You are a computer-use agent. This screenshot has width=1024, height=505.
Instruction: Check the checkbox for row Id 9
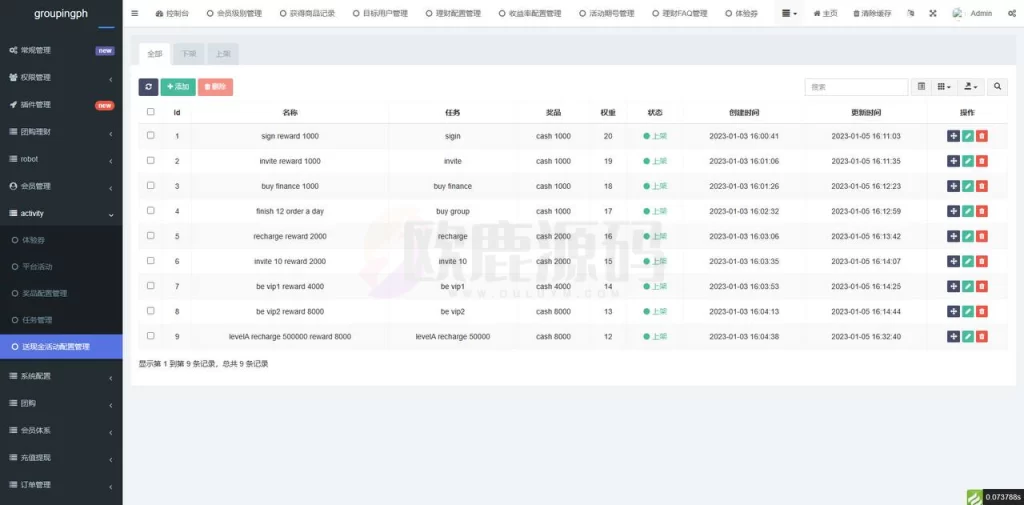coord(151,336)
